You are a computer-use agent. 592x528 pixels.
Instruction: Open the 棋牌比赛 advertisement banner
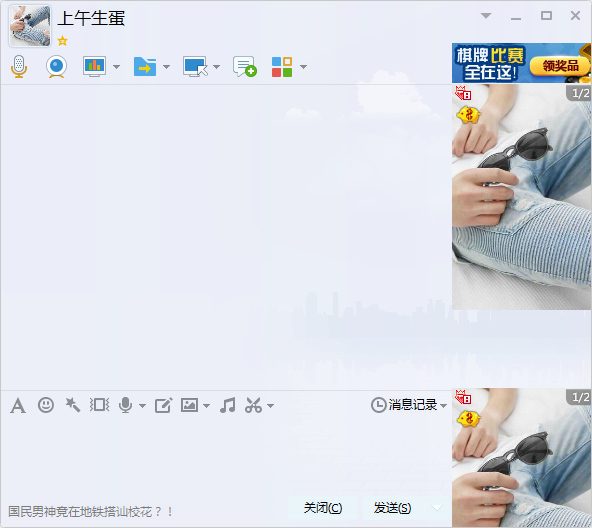coord(521,63)
